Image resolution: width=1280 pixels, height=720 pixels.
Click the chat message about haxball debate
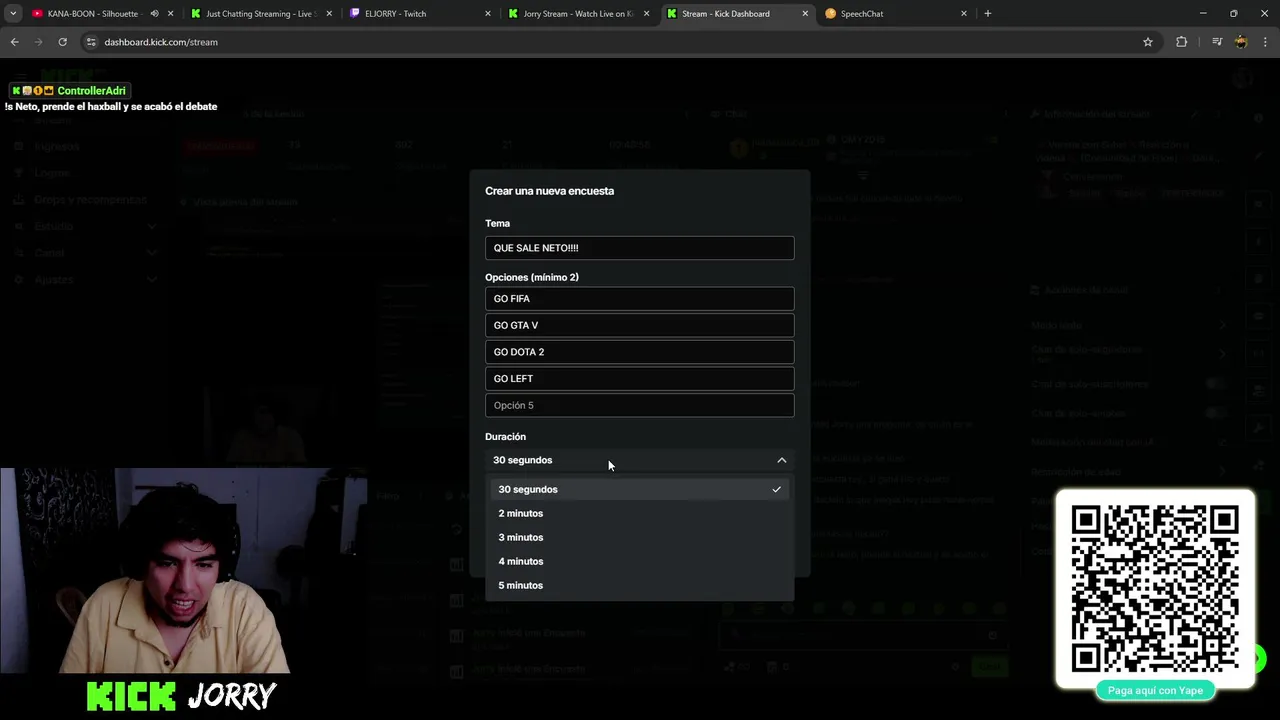click(111, 106)
